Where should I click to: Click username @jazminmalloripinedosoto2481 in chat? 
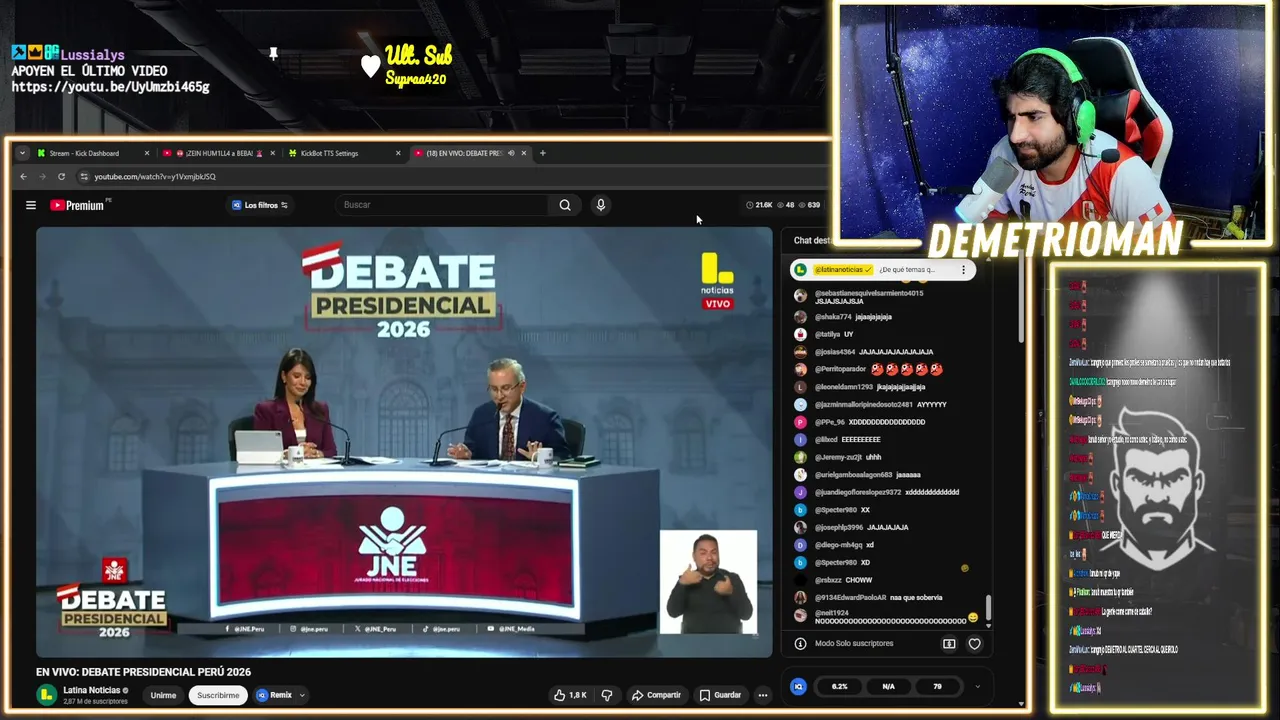[x=864, y=405]
